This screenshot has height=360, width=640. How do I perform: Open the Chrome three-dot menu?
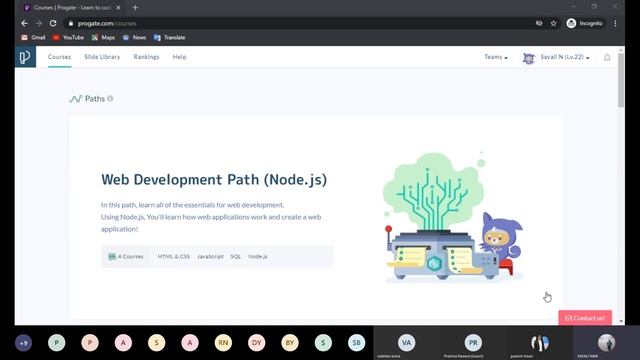pos(615,23)
